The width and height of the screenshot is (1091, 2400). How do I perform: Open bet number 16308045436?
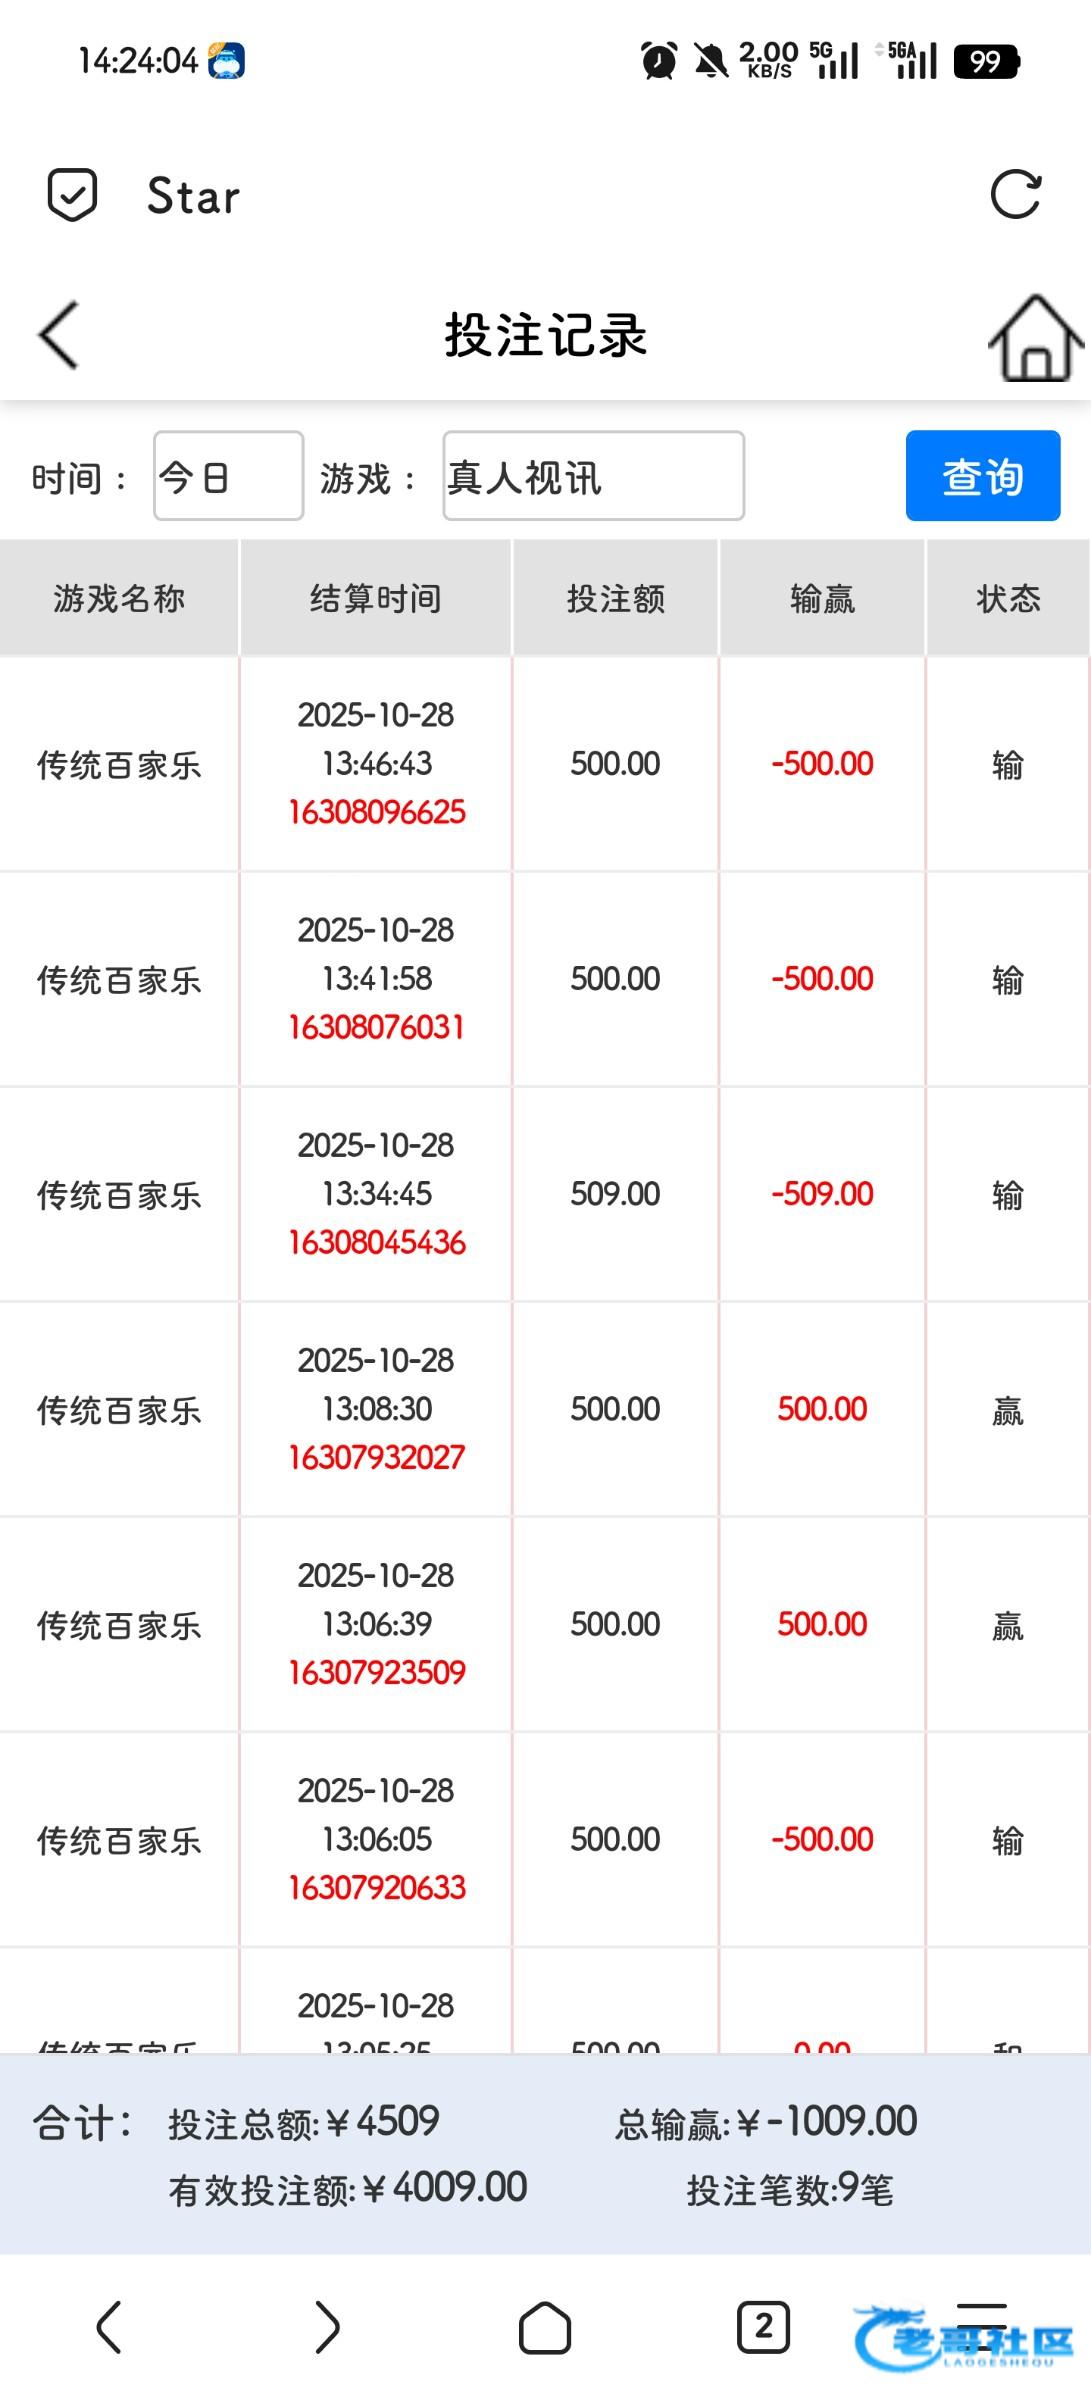point(377,1242)
